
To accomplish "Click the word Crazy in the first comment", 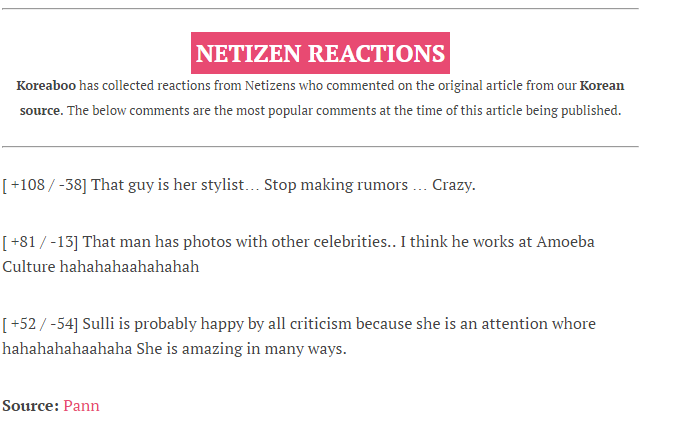I will 453,185.
